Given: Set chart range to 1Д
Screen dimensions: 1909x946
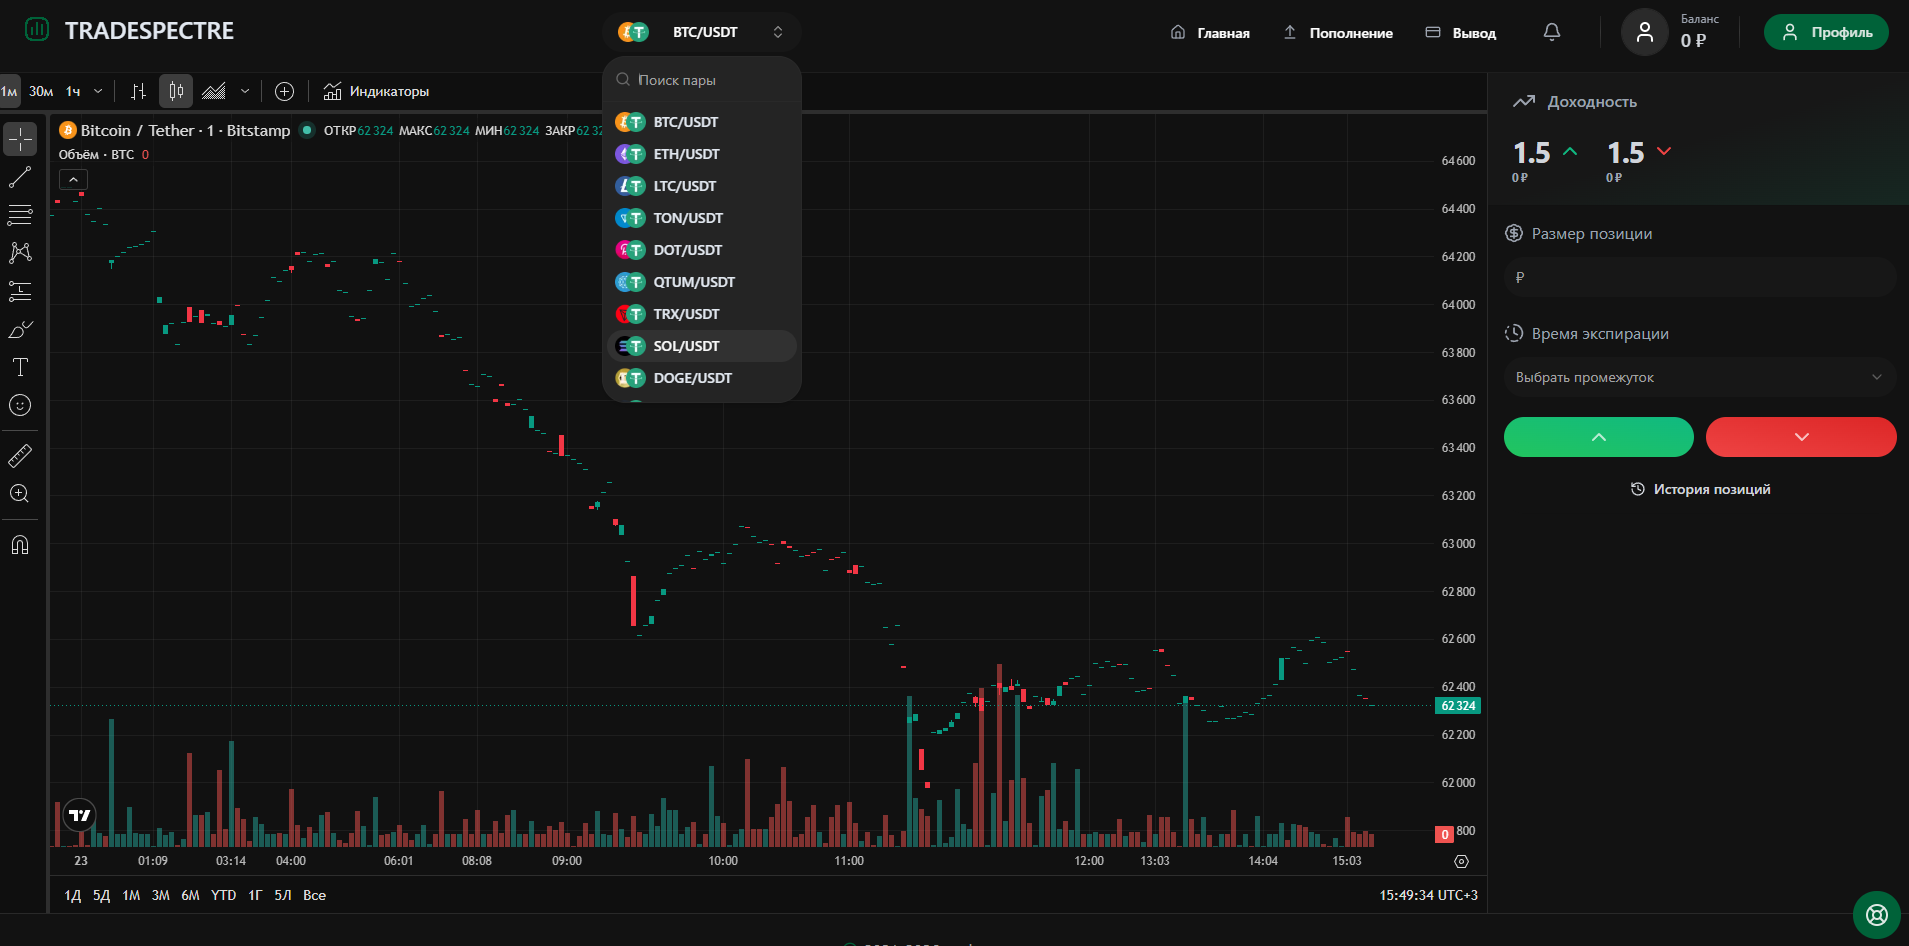Looking at the screenshot, I should 72,895.
